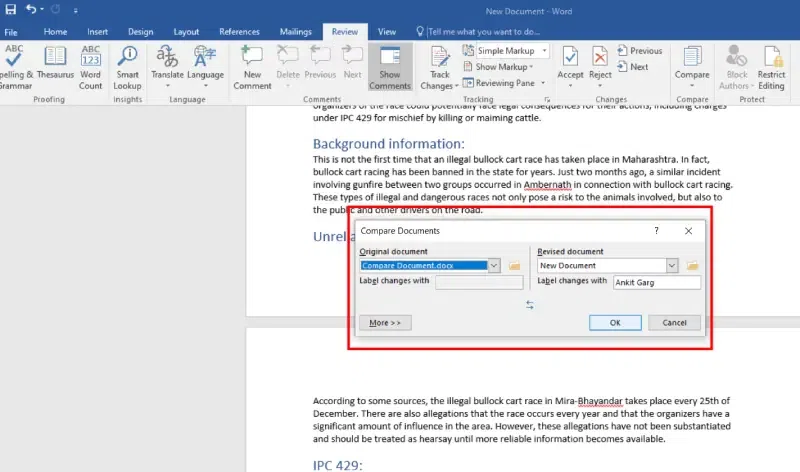Close the Compare Documents dialog
Viewport: 800px width, 472px height.
pyautogui.click(x=688, y=231)
